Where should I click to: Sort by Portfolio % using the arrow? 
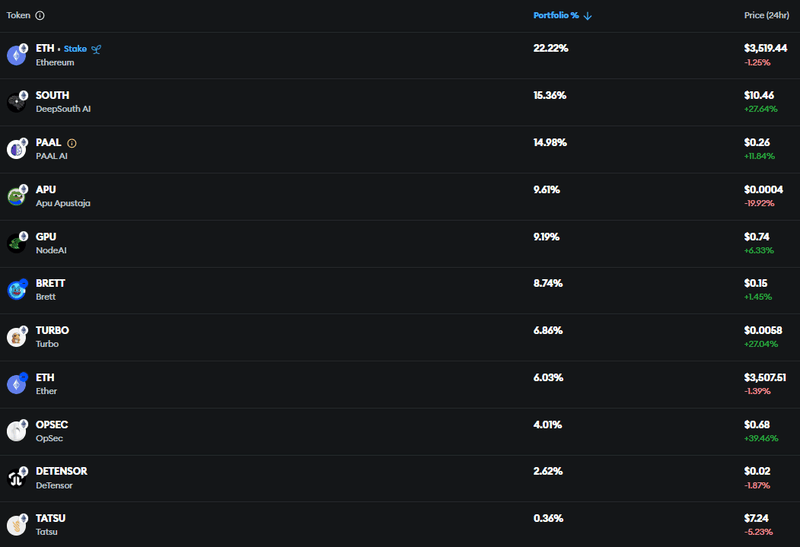(588, 16)
